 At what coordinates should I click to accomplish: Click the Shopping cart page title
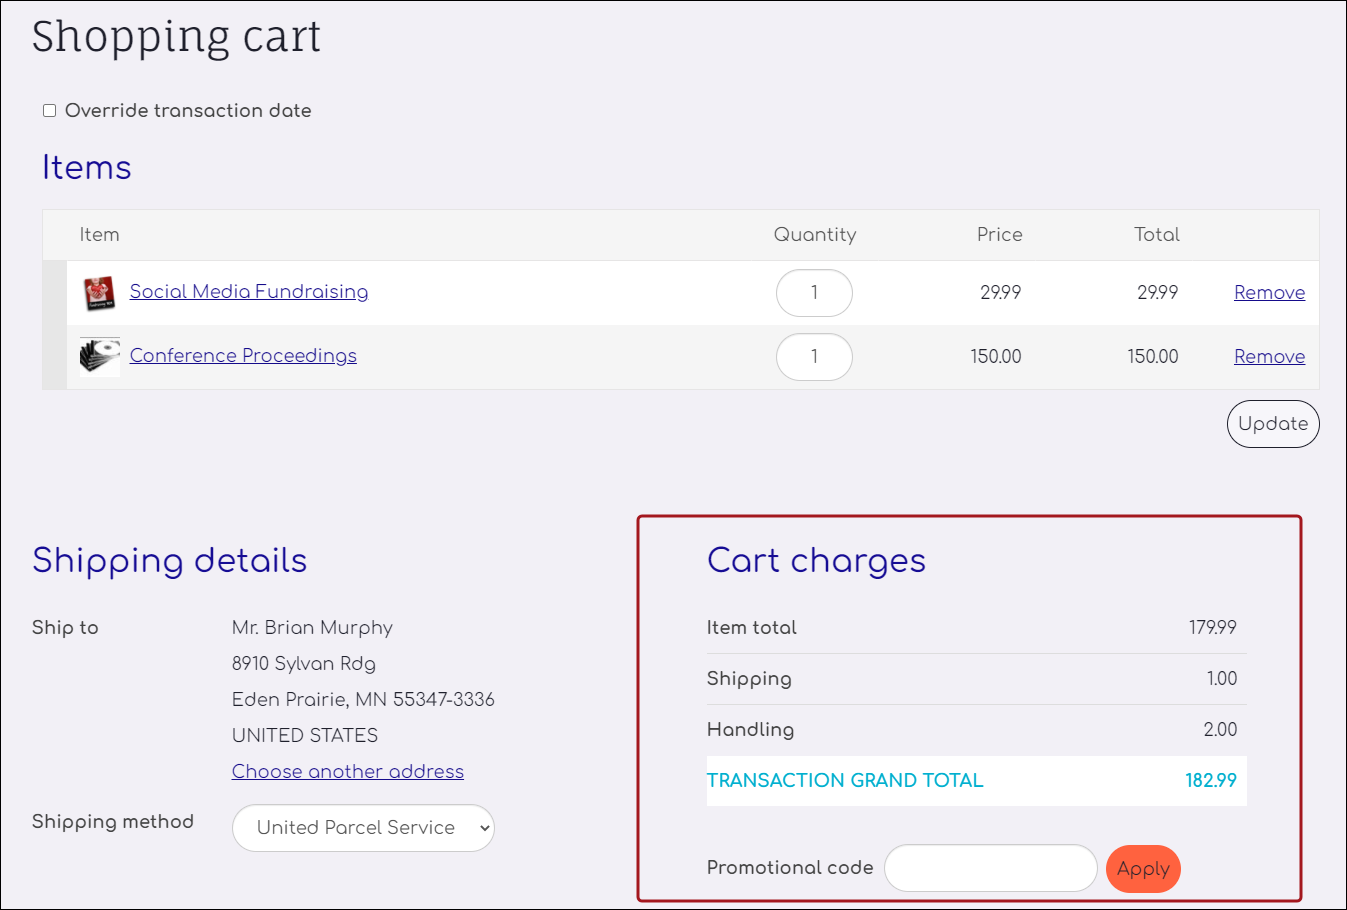point(176,36)
